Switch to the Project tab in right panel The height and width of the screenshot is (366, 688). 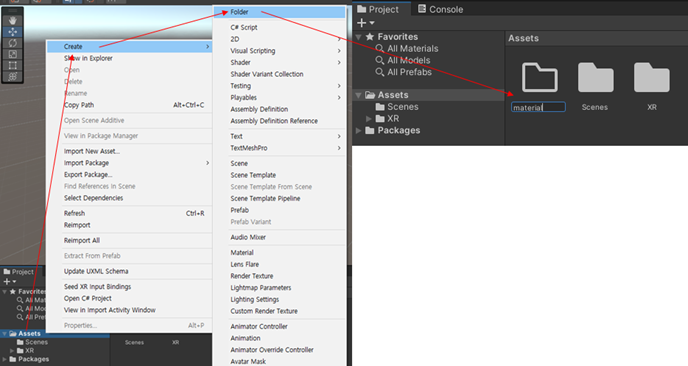click(378, 9)
